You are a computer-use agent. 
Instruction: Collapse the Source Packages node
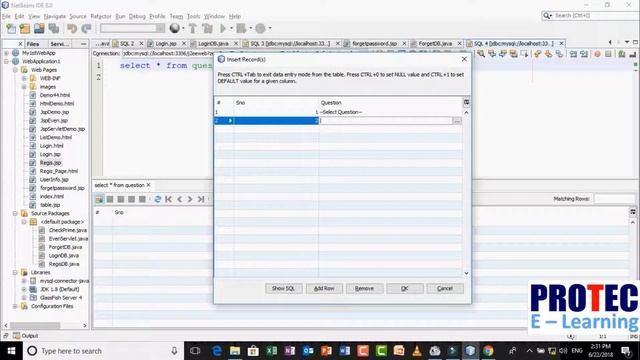pos(15,213)
